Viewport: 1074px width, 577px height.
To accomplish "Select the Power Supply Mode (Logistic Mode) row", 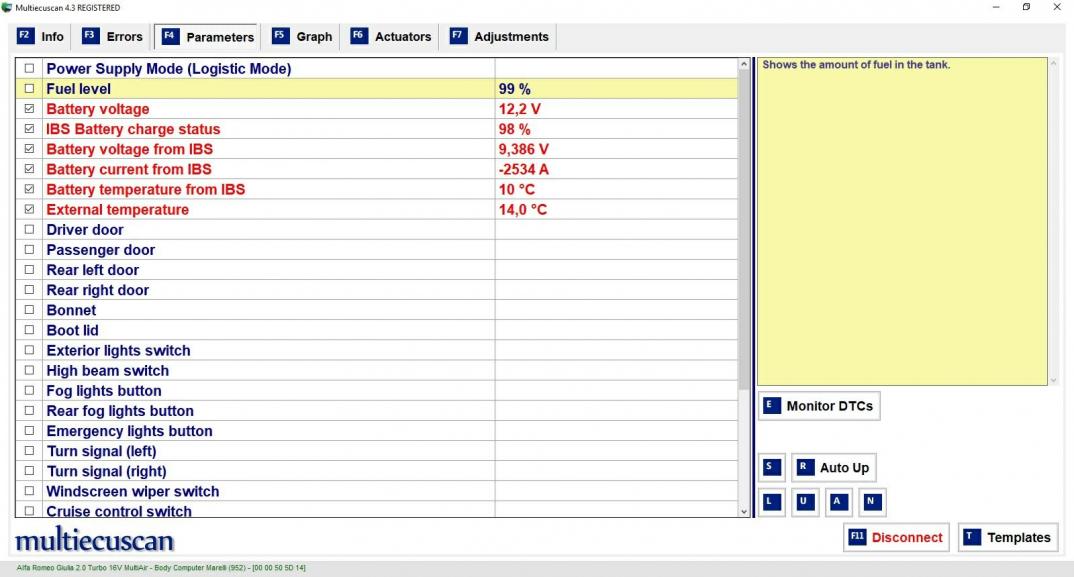I will (377, 69).
